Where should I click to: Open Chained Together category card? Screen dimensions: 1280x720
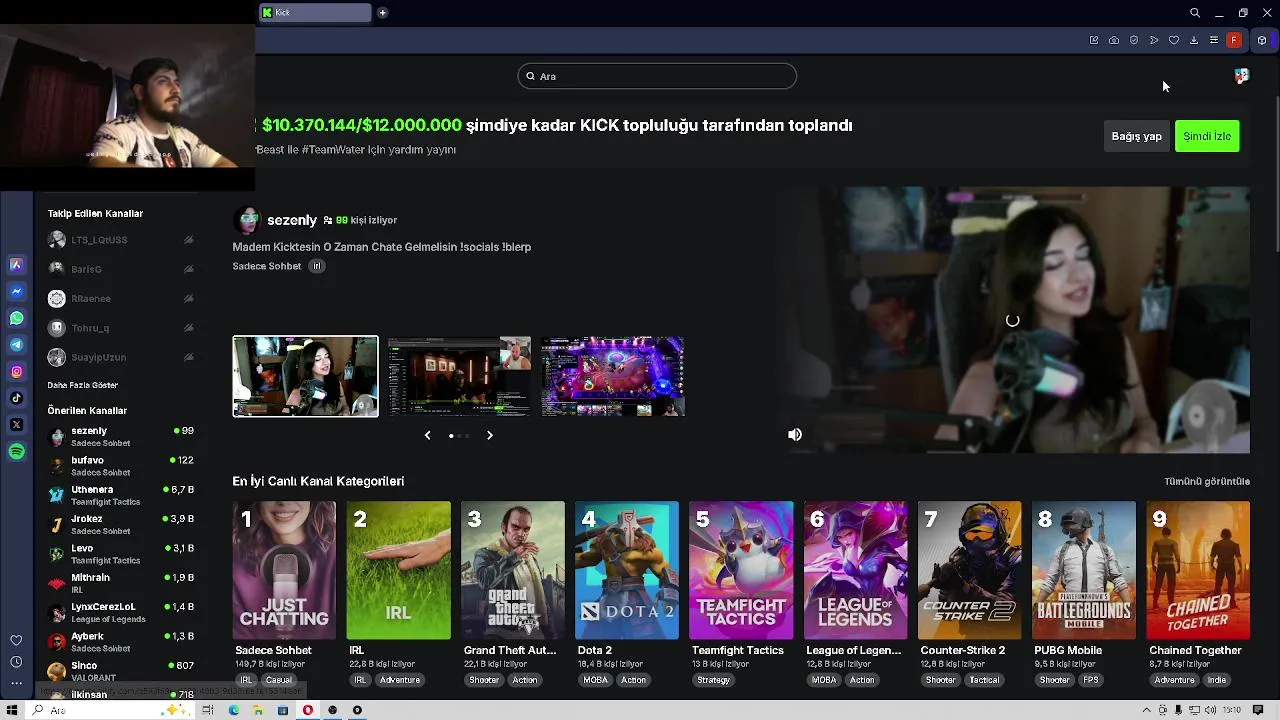(1198, 570)
